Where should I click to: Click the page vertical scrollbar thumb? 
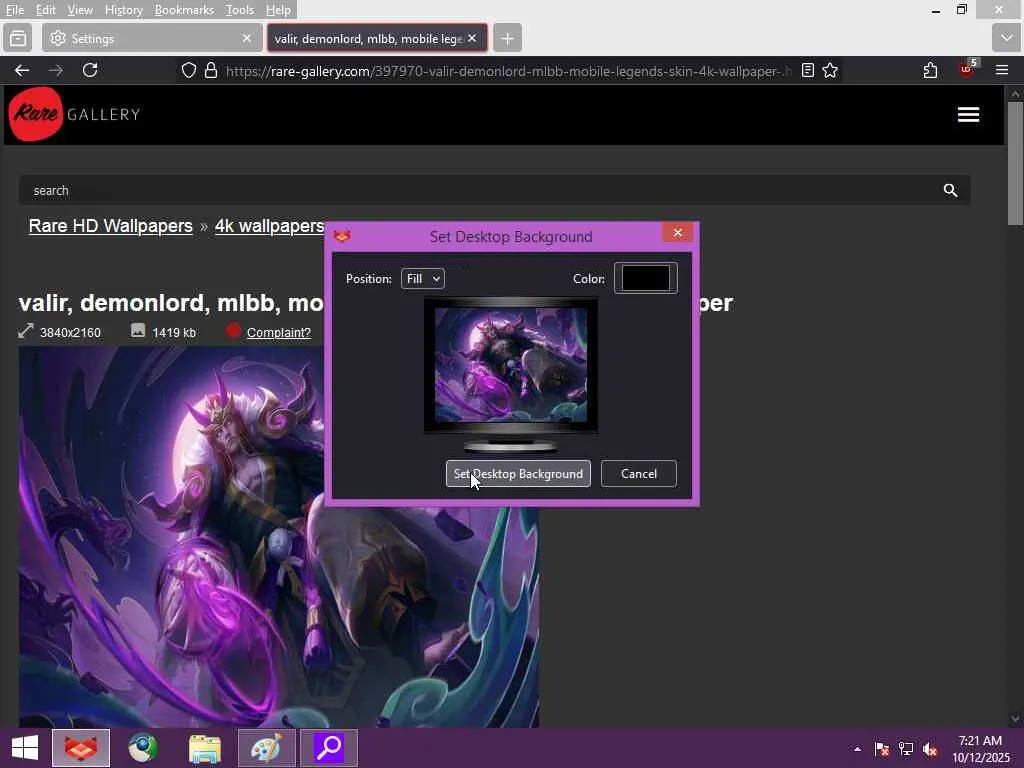1015,163
